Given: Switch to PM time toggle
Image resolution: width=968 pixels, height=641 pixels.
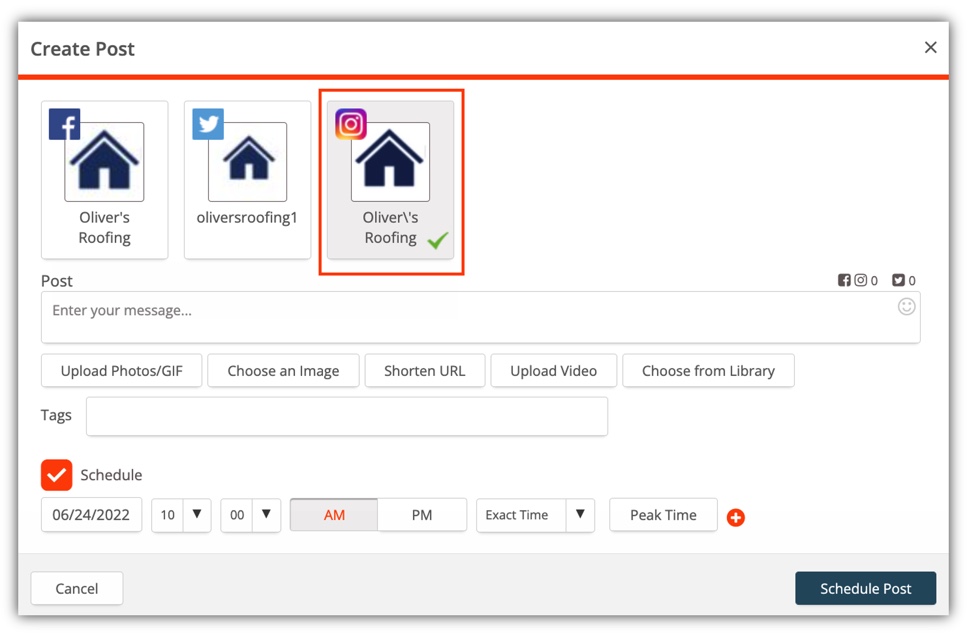Looking at the screenshot, I should click(422, 515).
